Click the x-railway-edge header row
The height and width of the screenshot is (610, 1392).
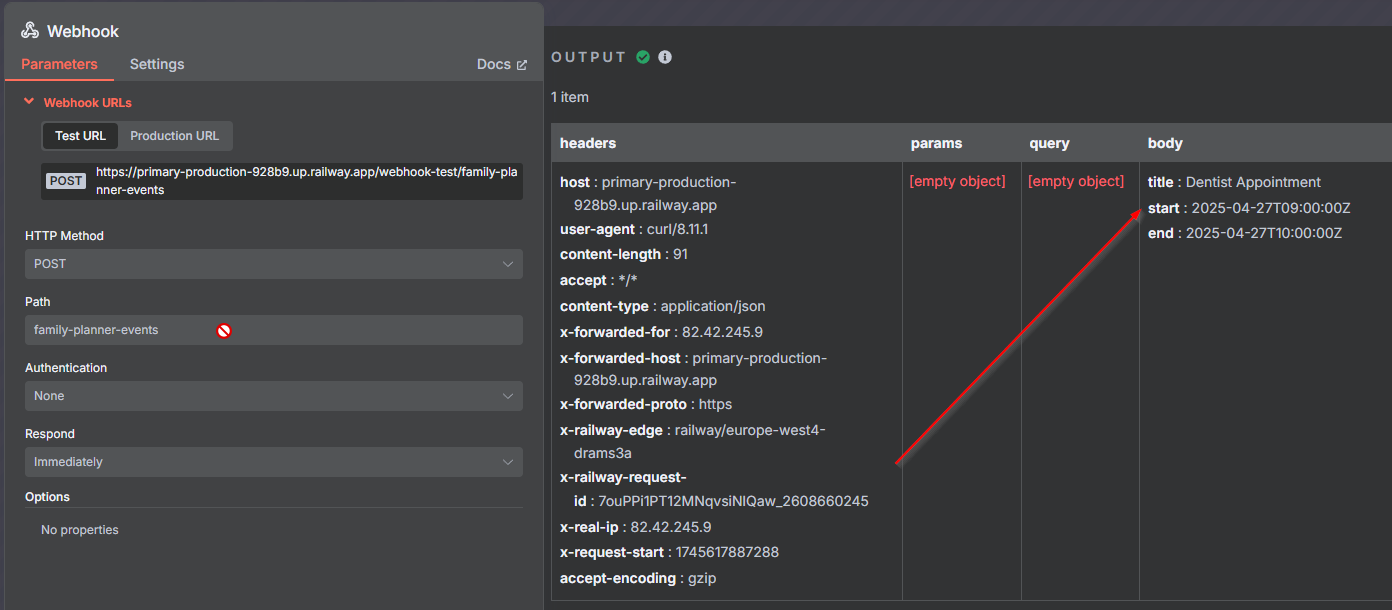[693, 441]
